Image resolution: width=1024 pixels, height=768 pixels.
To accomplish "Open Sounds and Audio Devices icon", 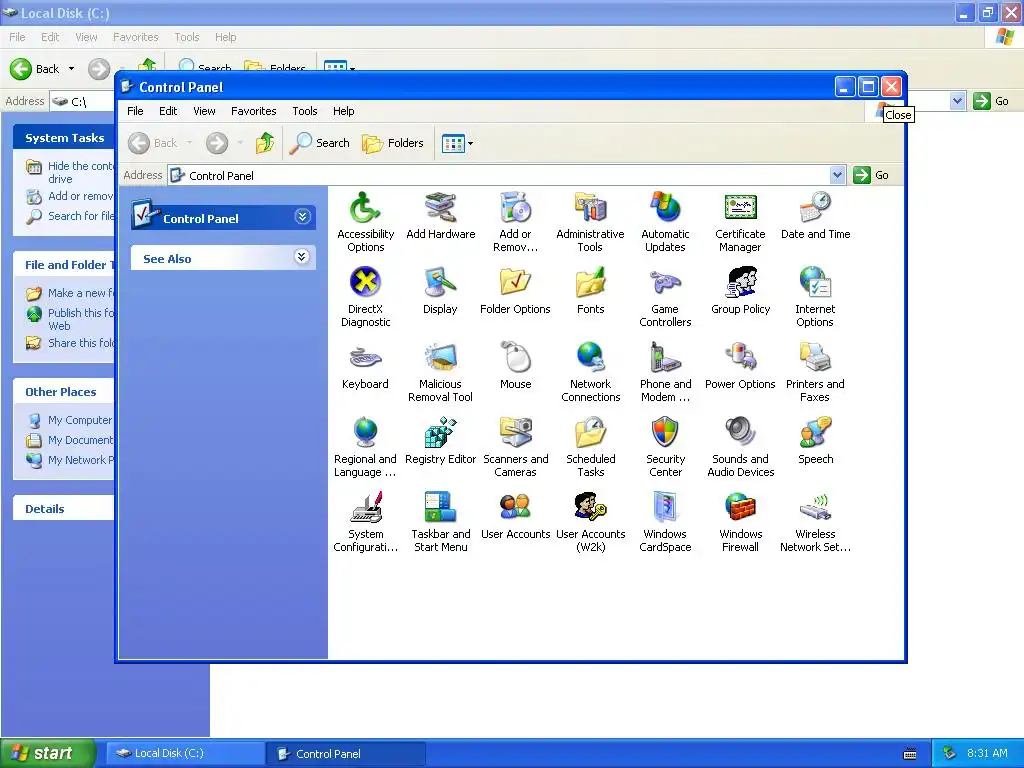I will tap(740, 433).
